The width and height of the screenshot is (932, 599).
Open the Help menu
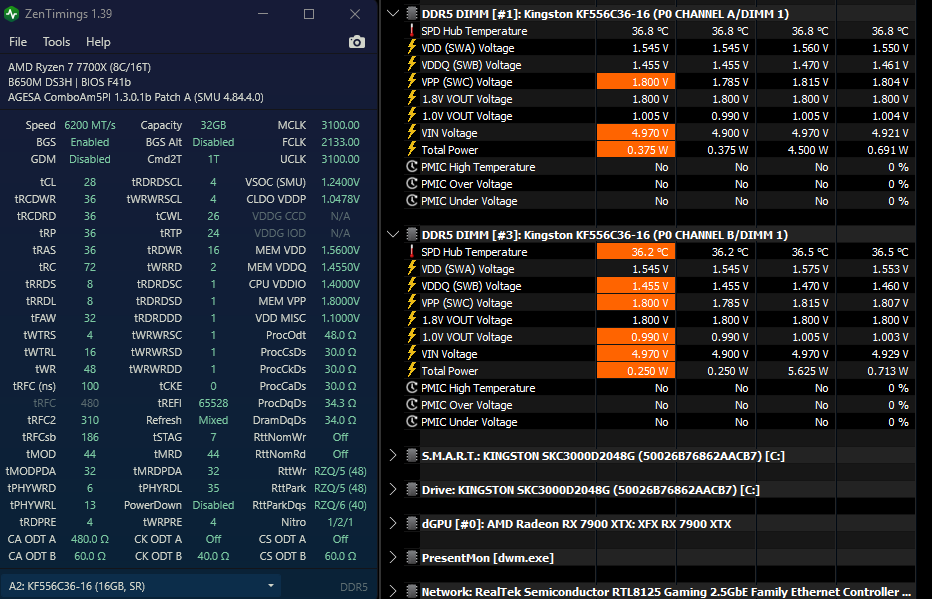click(x=98, y=42)
